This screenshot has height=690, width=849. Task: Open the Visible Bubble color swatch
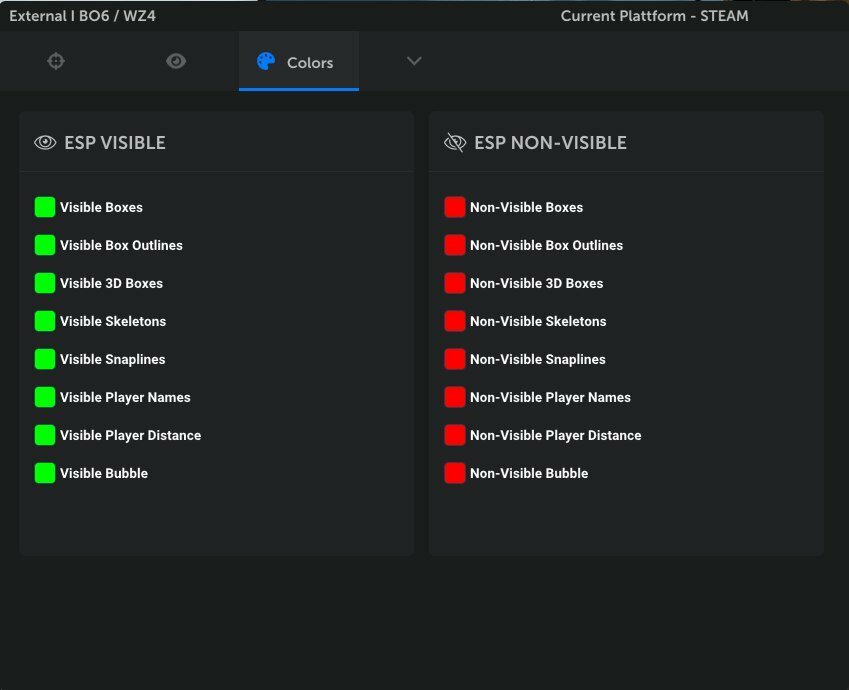pos(45,473)
